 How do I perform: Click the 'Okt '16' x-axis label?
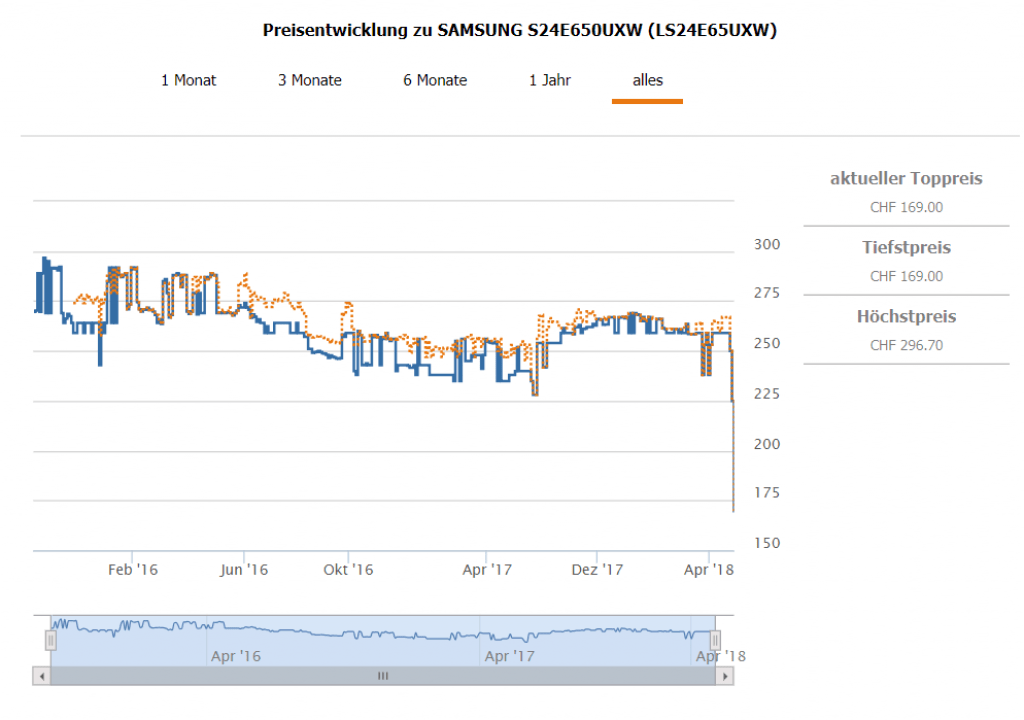tap(348, 570)
